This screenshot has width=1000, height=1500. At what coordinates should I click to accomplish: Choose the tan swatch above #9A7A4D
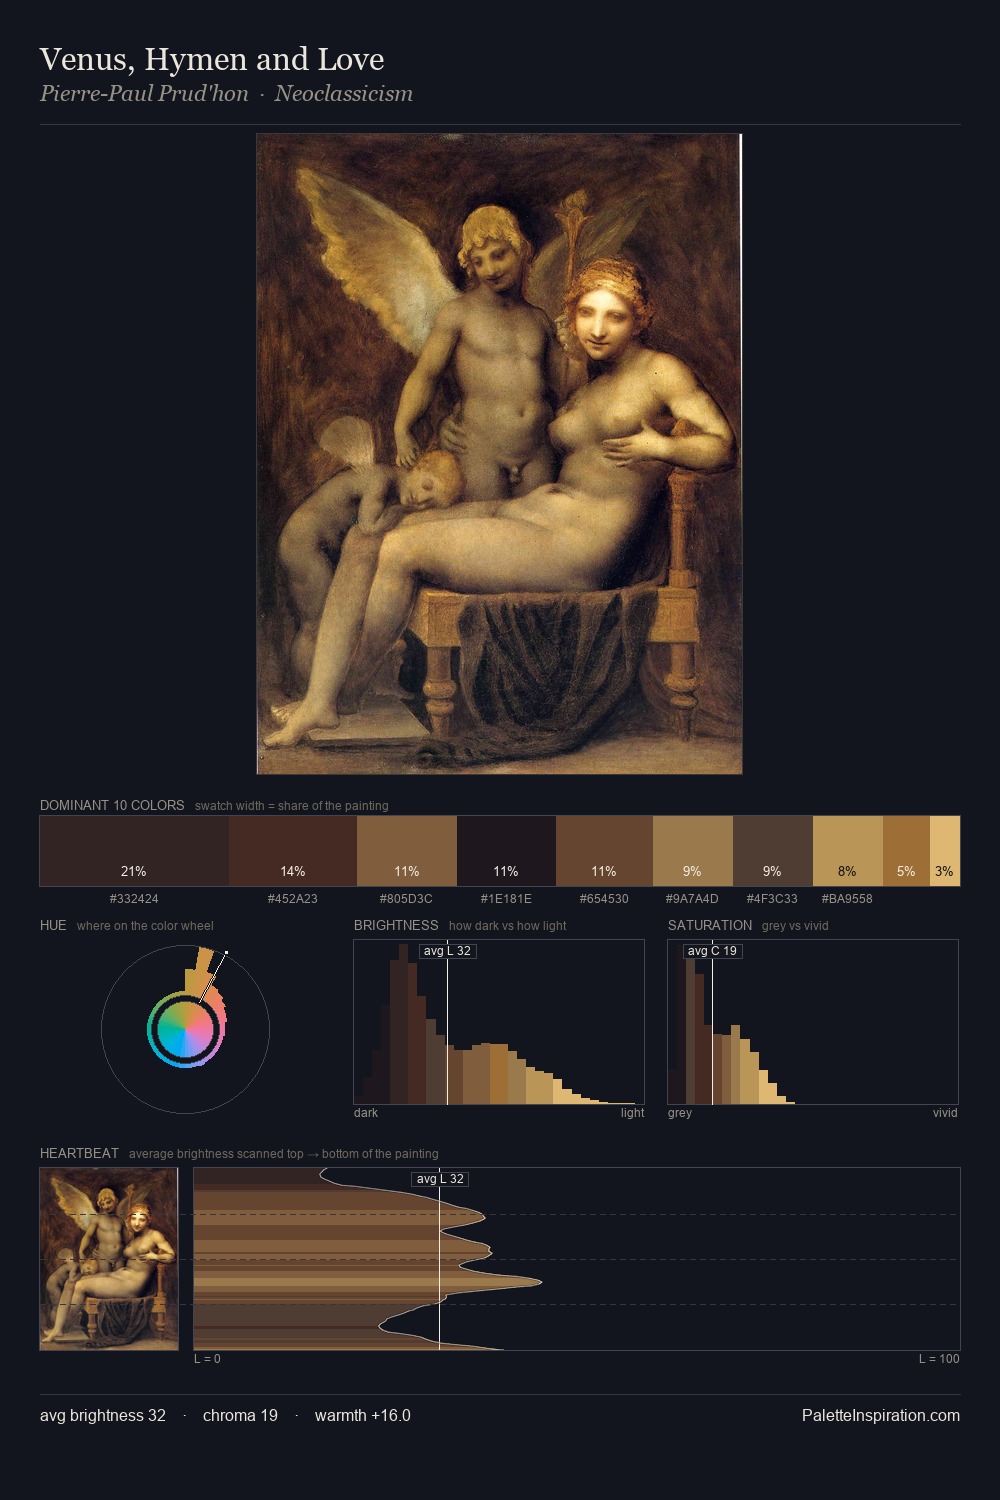click(x=693, y=851)
